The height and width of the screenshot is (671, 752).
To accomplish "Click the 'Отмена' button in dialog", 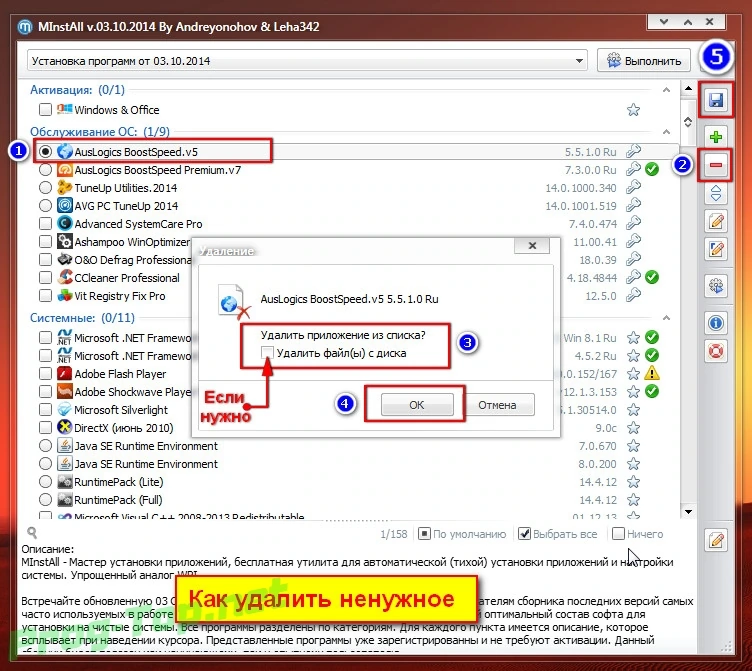I will coord(497,405).
